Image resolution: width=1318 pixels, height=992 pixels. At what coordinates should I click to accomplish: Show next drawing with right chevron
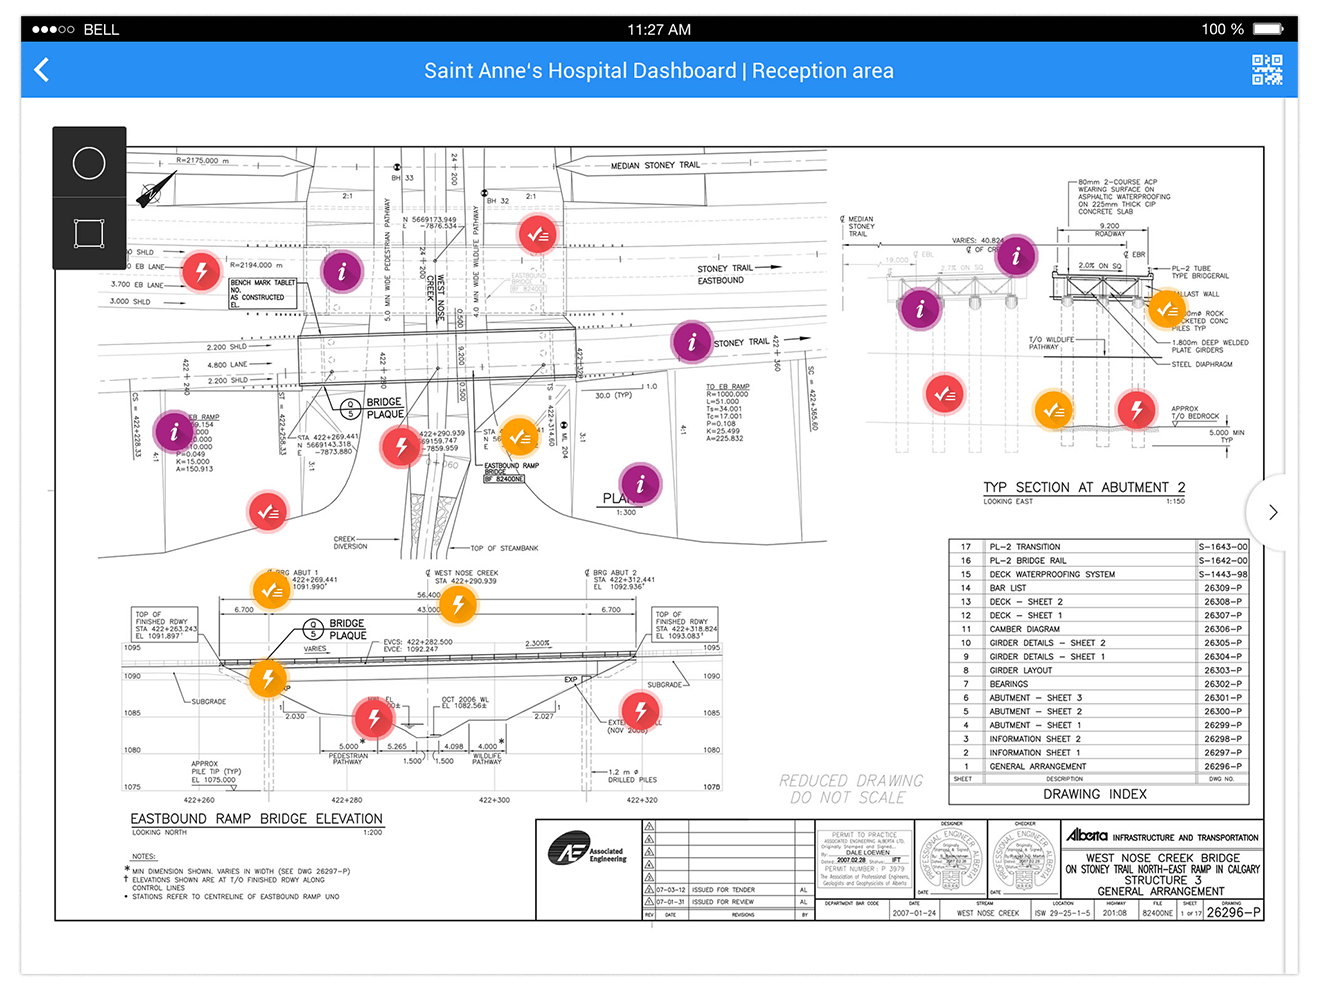1272,512
